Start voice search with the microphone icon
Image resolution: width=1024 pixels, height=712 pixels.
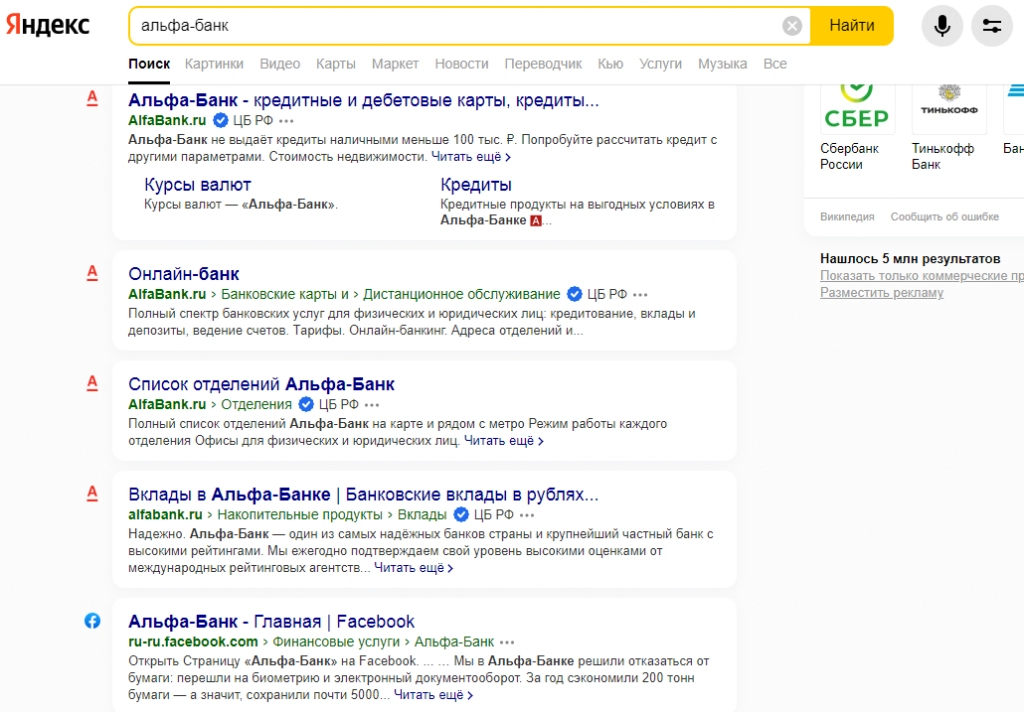(x=942, y=25)
